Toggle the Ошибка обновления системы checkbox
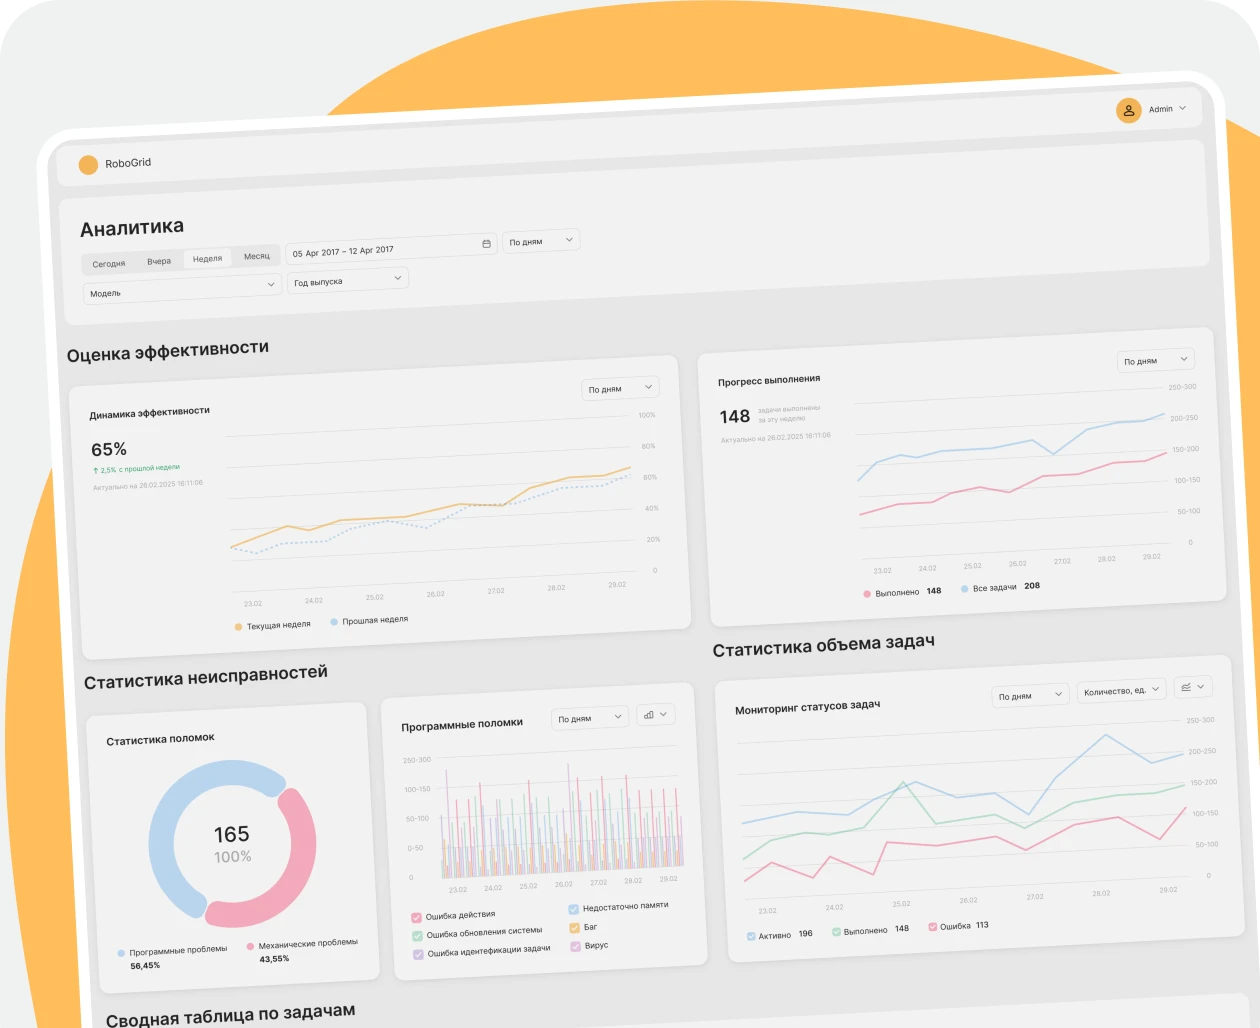The width and height of the screenshot is (1260, 1028). coord(417,936)
